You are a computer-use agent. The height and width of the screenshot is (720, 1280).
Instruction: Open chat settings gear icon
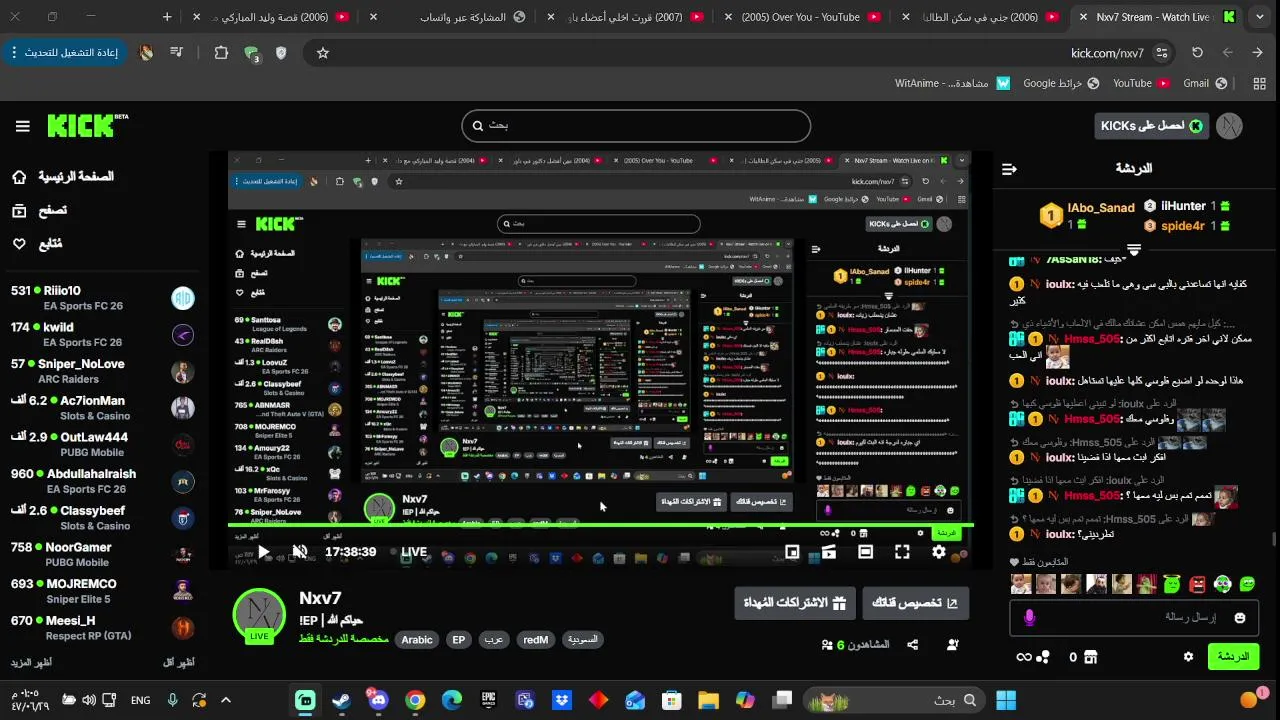1188,657
